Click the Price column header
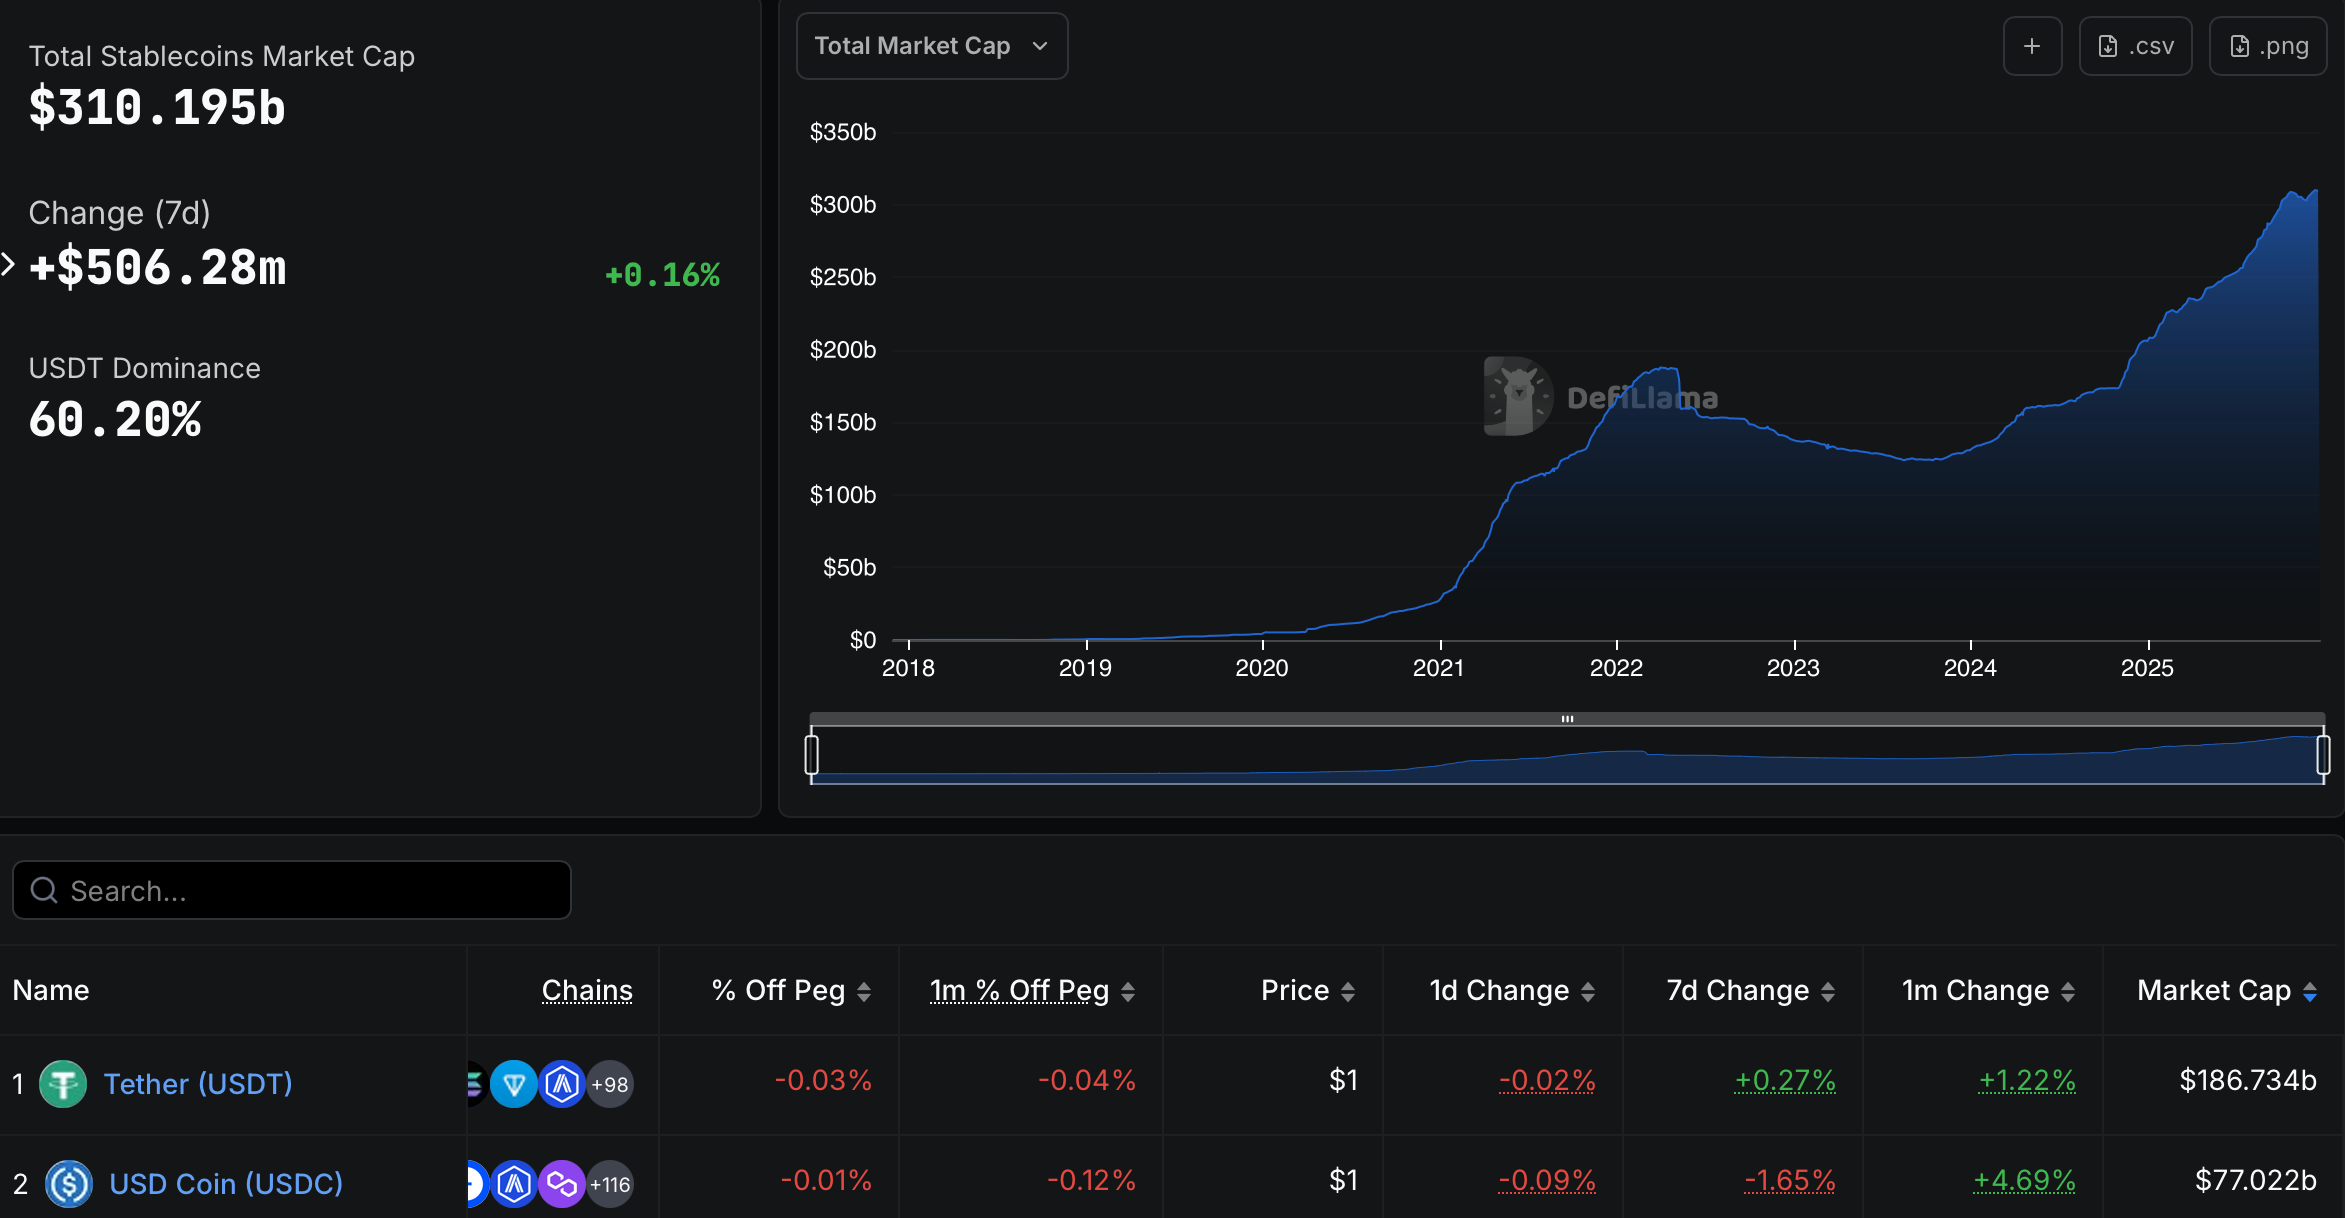This screenshot has width=2345, height=1218. (x=1294, y=990)
